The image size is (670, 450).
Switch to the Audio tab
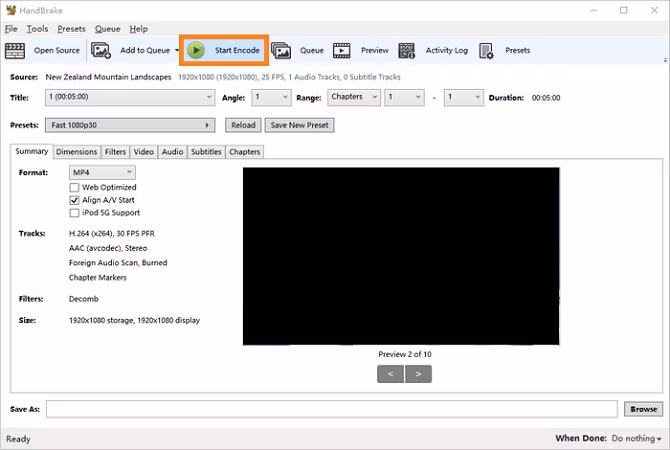click(x=173, y=152)
